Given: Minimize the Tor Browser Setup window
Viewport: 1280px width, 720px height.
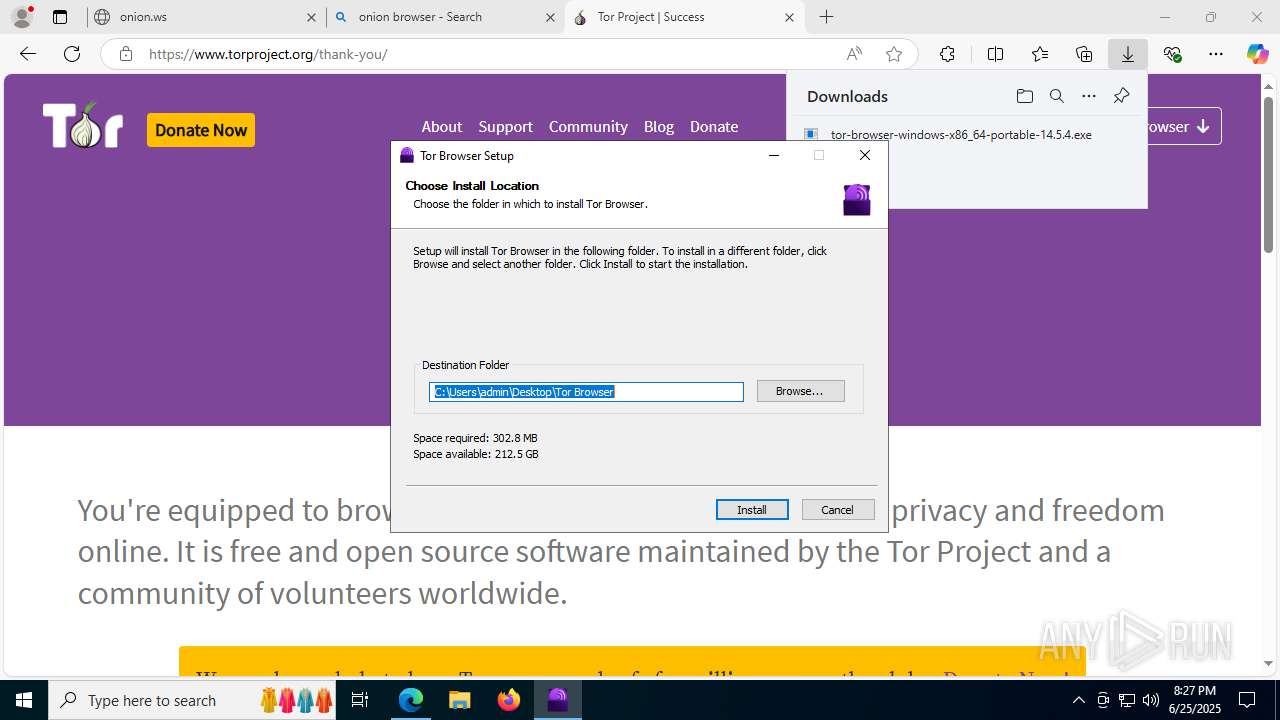Looking at the screenshot, I should coord(774,155).
